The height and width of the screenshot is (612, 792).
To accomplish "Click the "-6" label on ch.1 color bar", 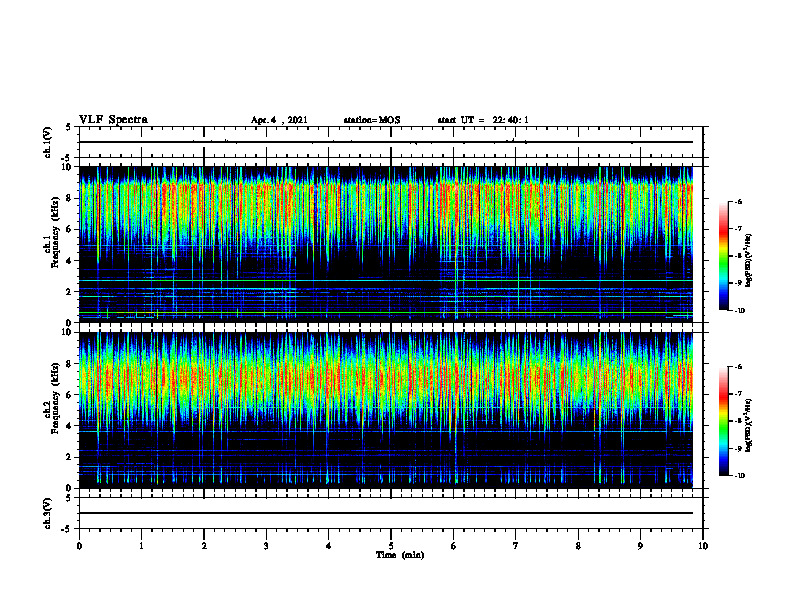I will [739, 201].
